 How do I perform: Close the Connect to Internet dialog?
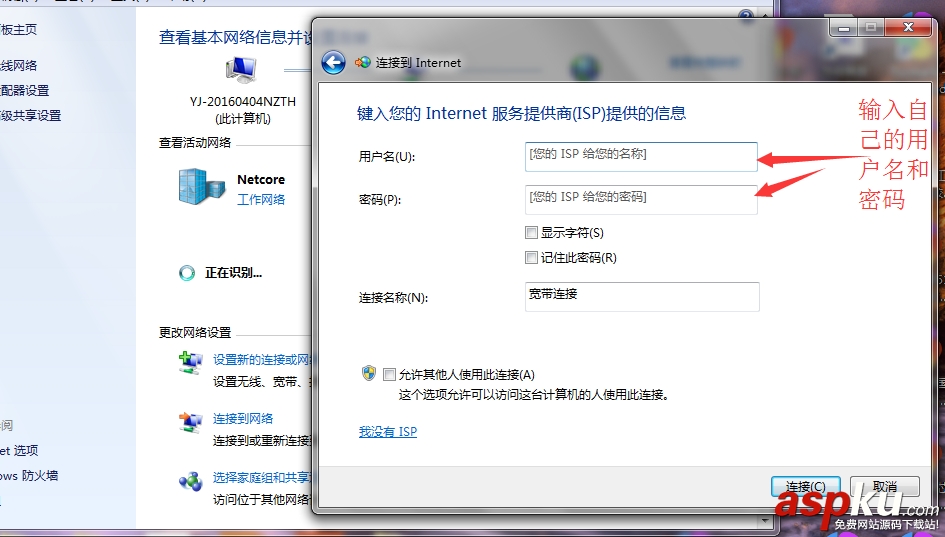[909, 28]
